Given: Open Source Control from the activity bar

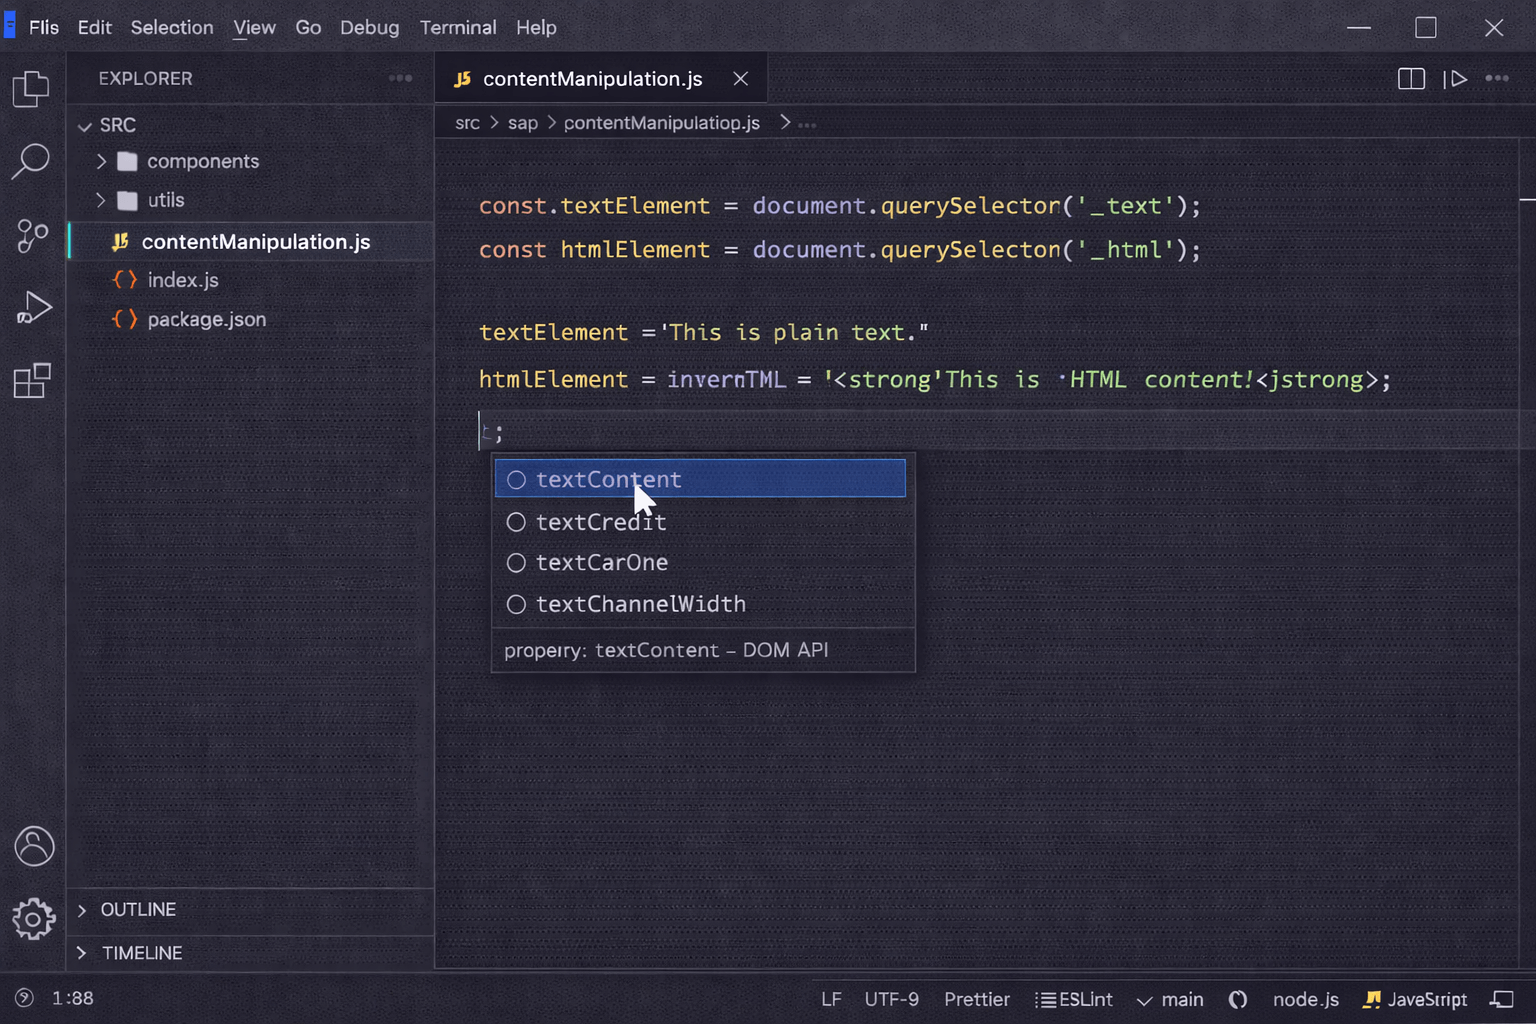Looking at the screenshot, I should click(33, 236).
